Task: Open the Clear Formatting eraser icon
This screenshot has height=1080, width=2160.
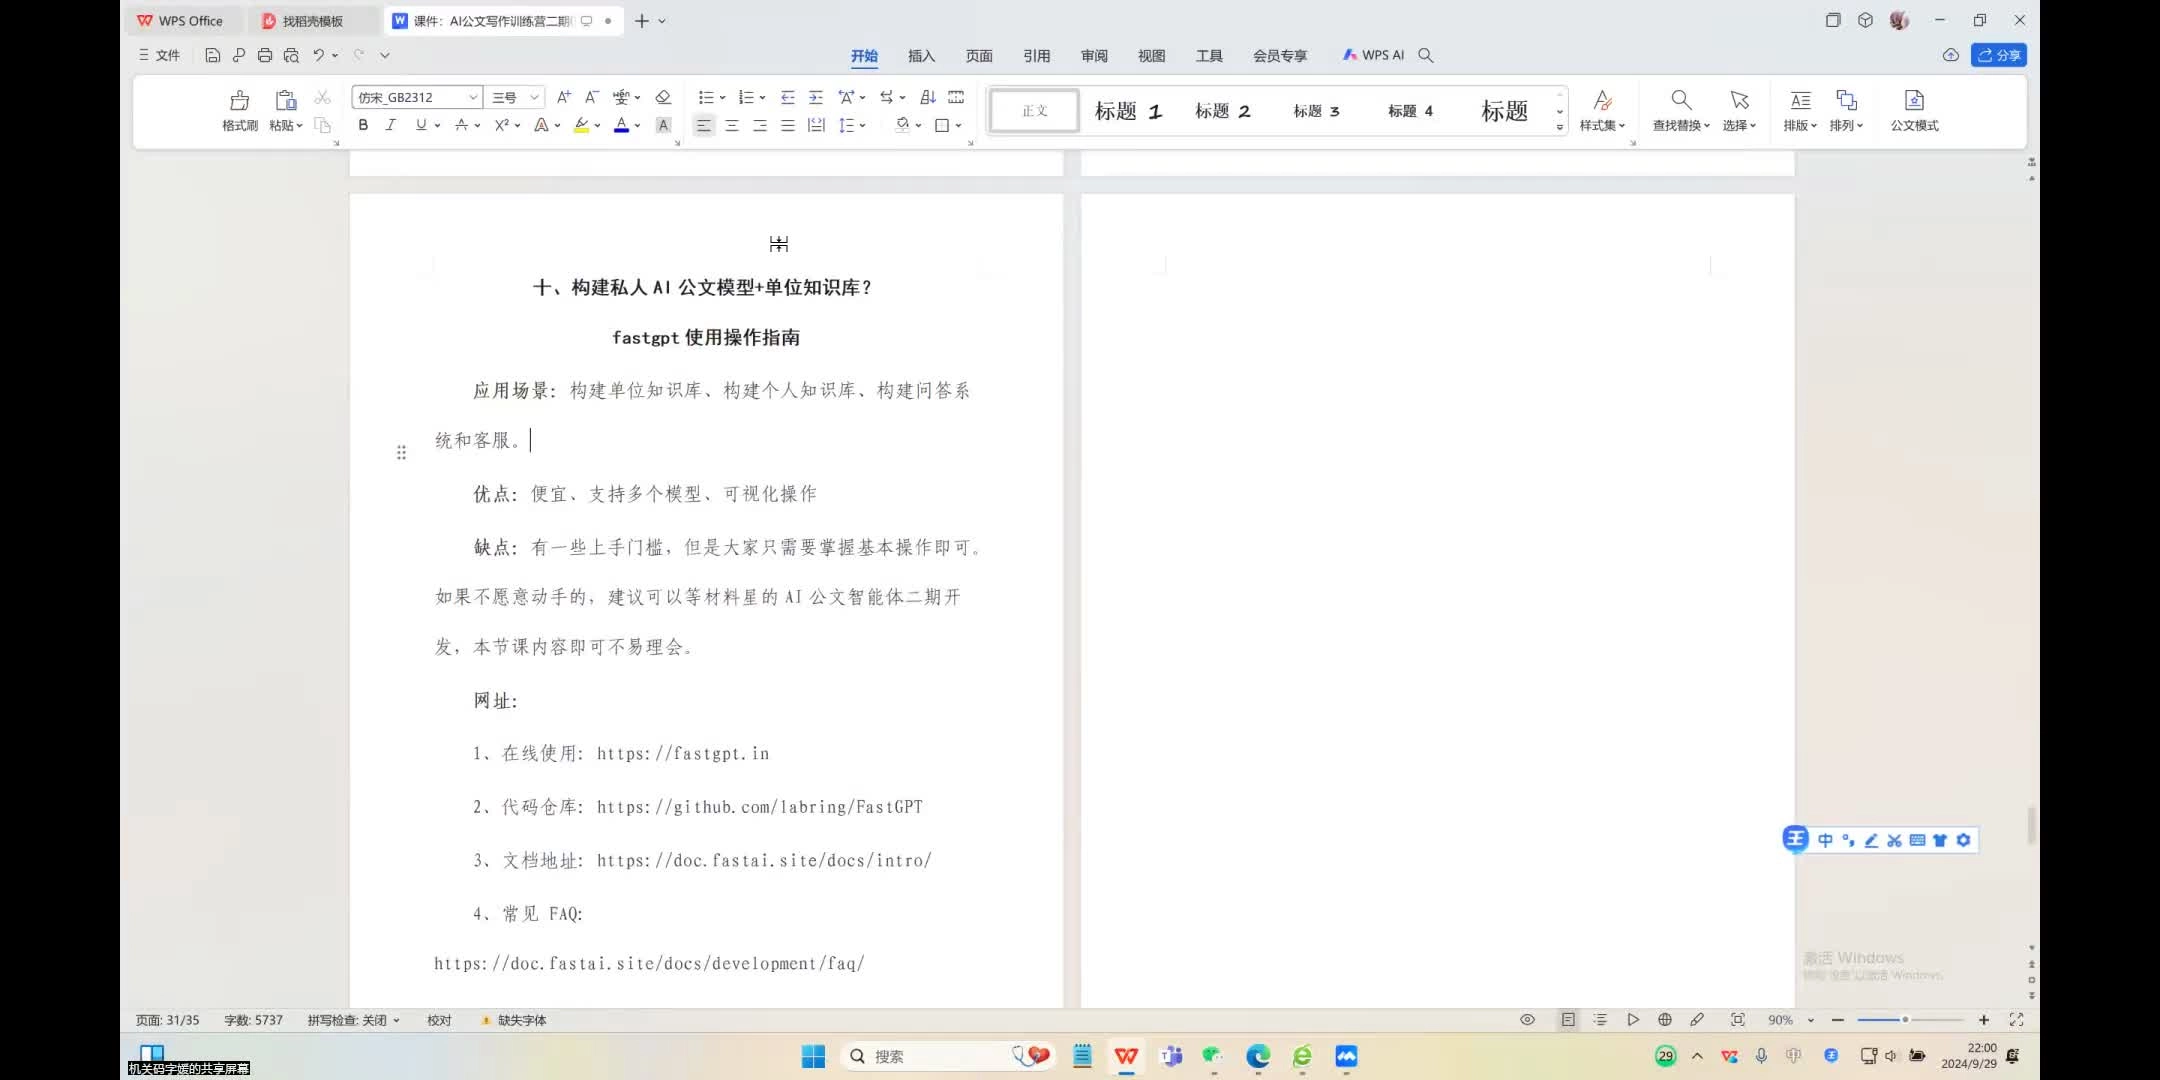Action: (x=662, y=97)
